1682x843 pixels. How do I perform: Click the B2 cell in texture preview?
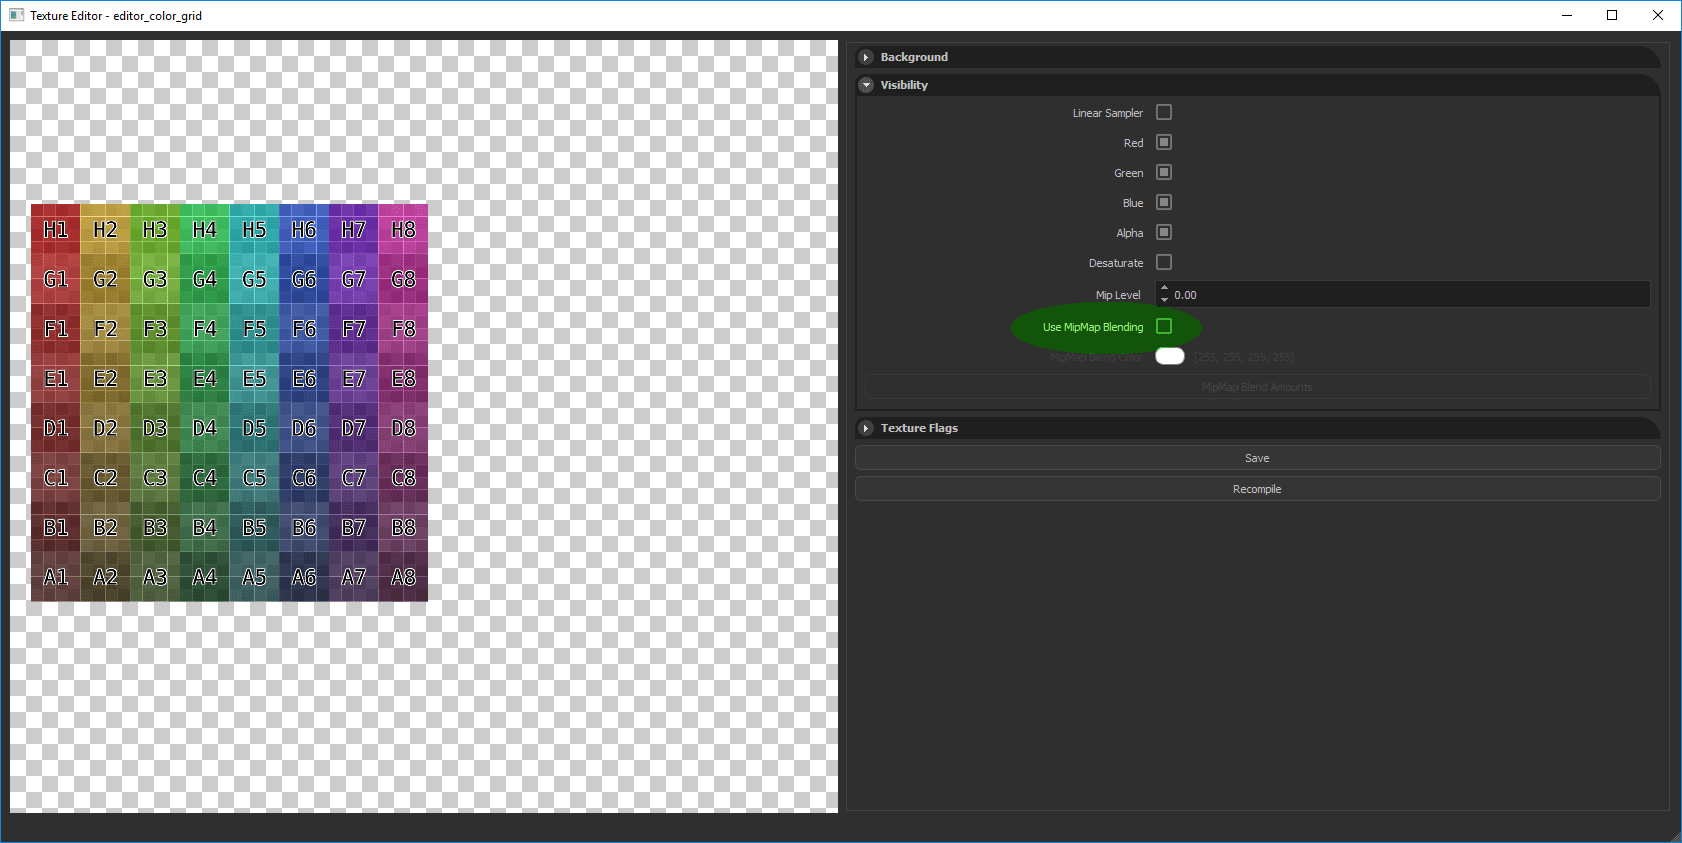[x=105, y=527]
